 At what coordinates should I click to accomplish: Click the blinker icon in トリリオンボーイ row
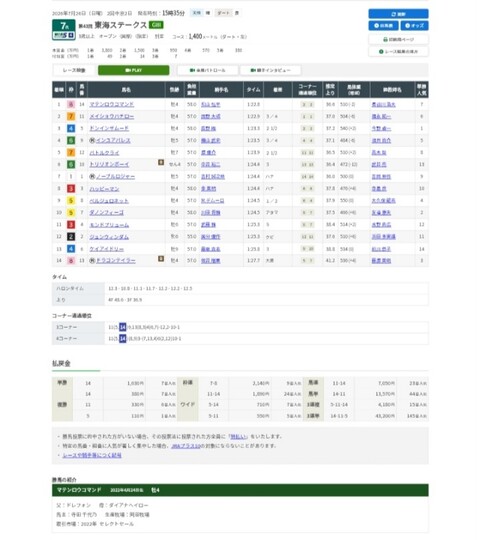pos(161,162)
